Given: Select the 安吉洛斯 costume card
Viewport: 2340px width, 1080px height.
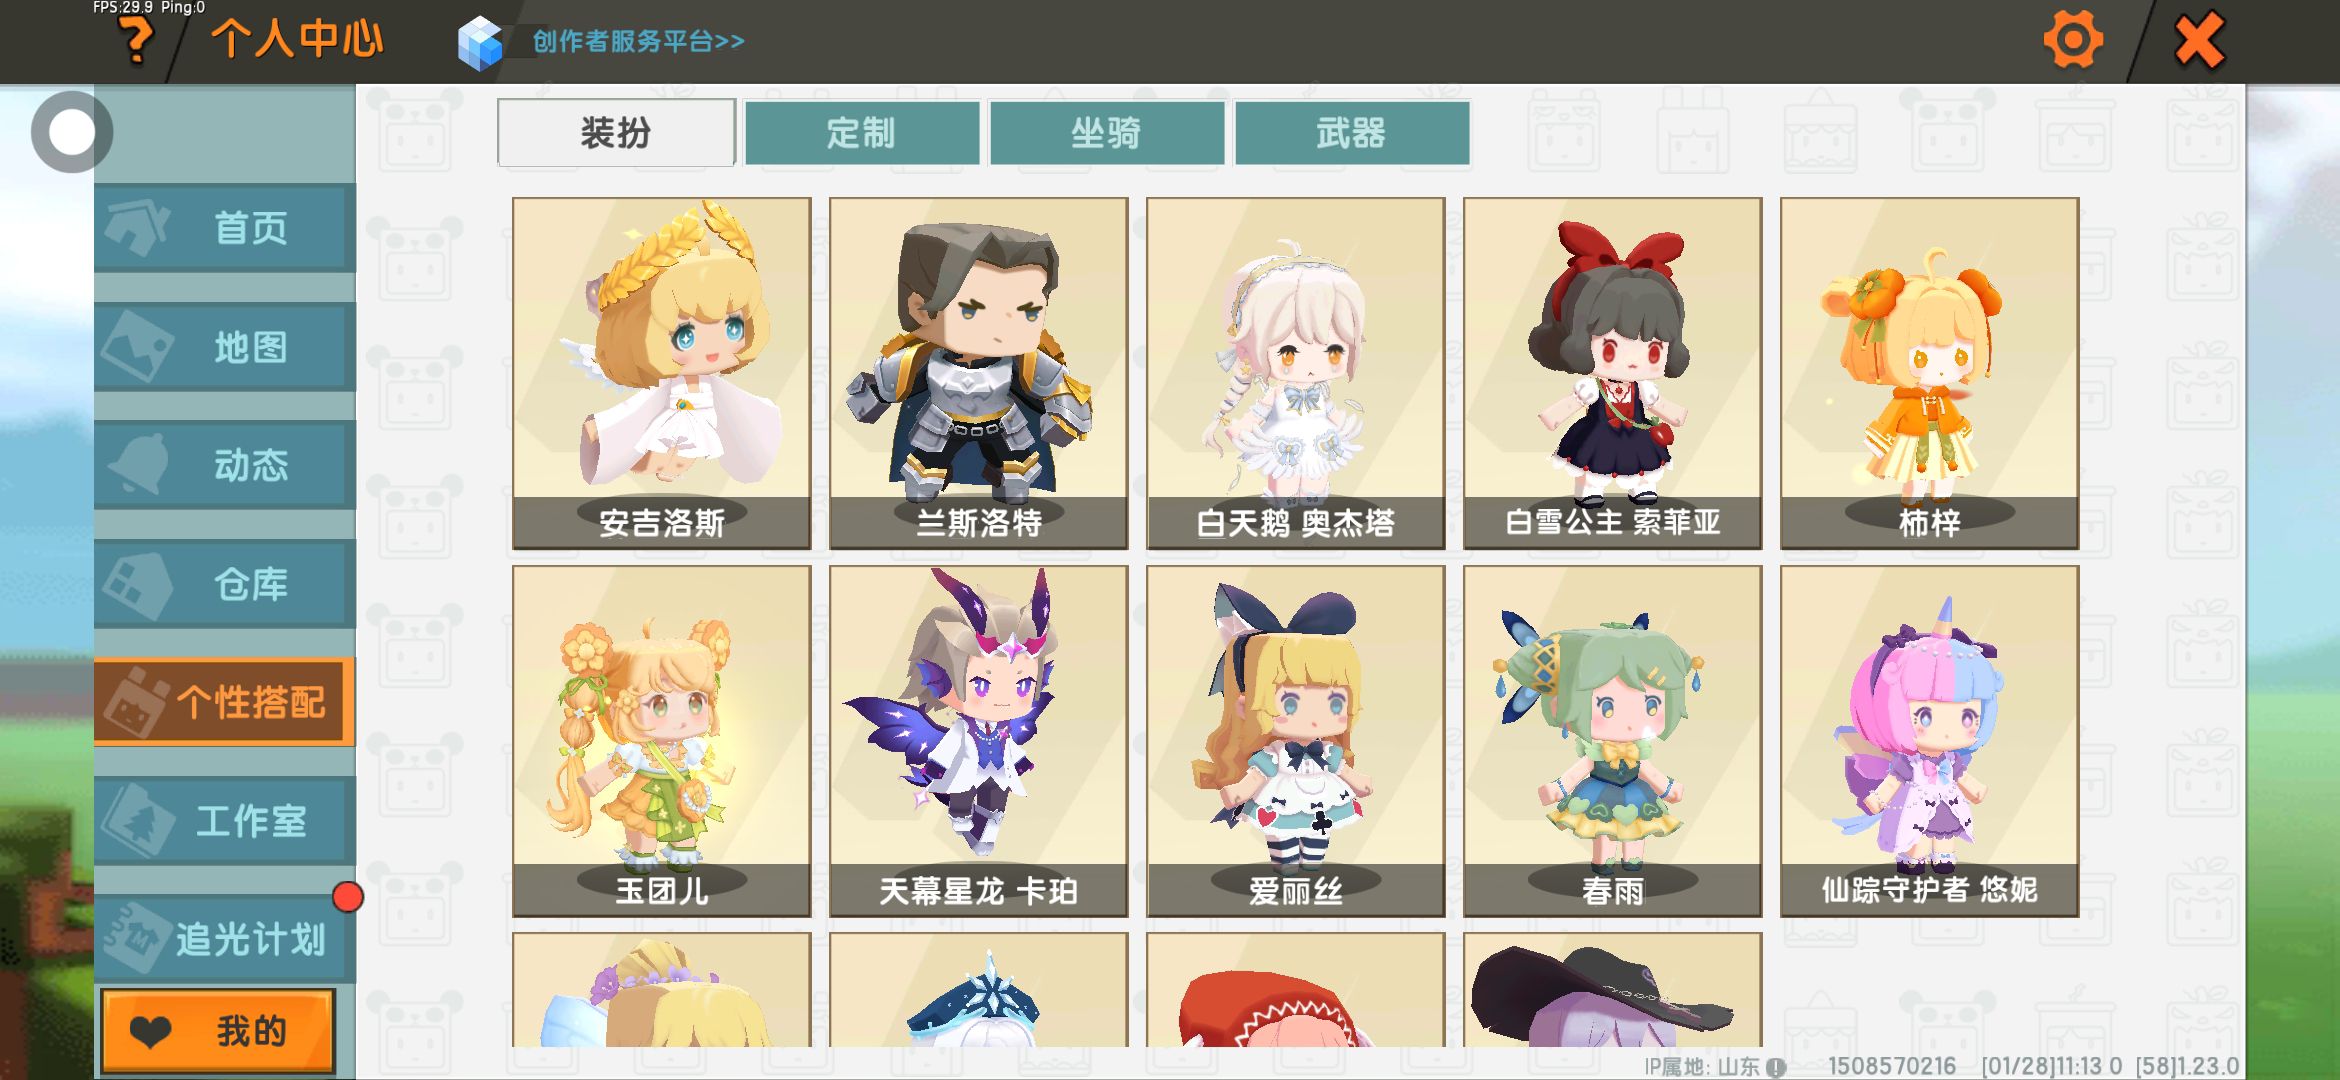Looking at the screenshot, I should pos(662,373).
